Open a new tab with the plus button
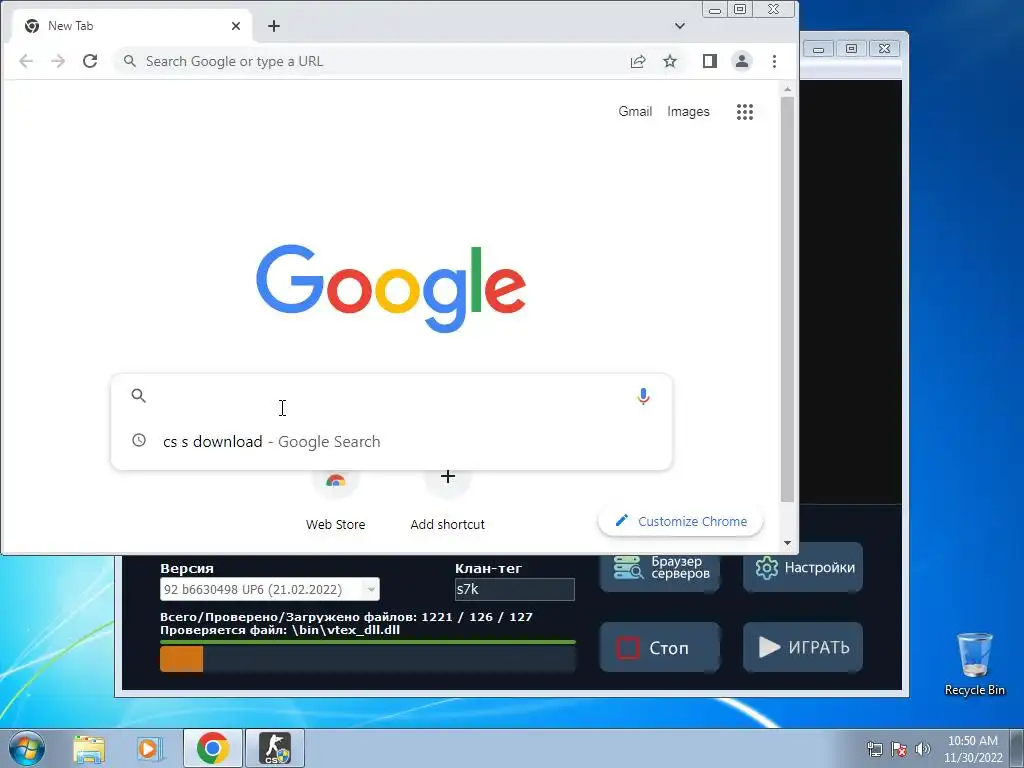Screen dimensions: 1024x768 [x=274, y=26]
